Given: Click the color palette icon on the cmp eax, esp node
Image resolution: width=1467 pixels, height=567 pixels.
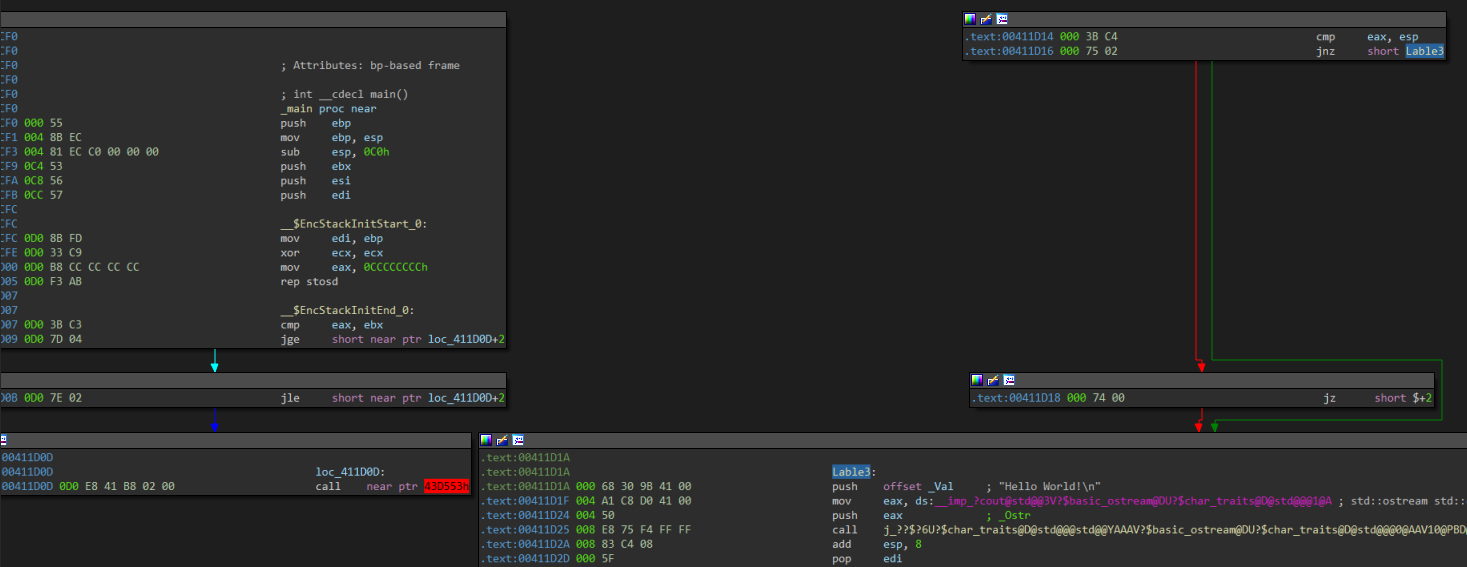Looking at the screenshot, I should point(969,19).
